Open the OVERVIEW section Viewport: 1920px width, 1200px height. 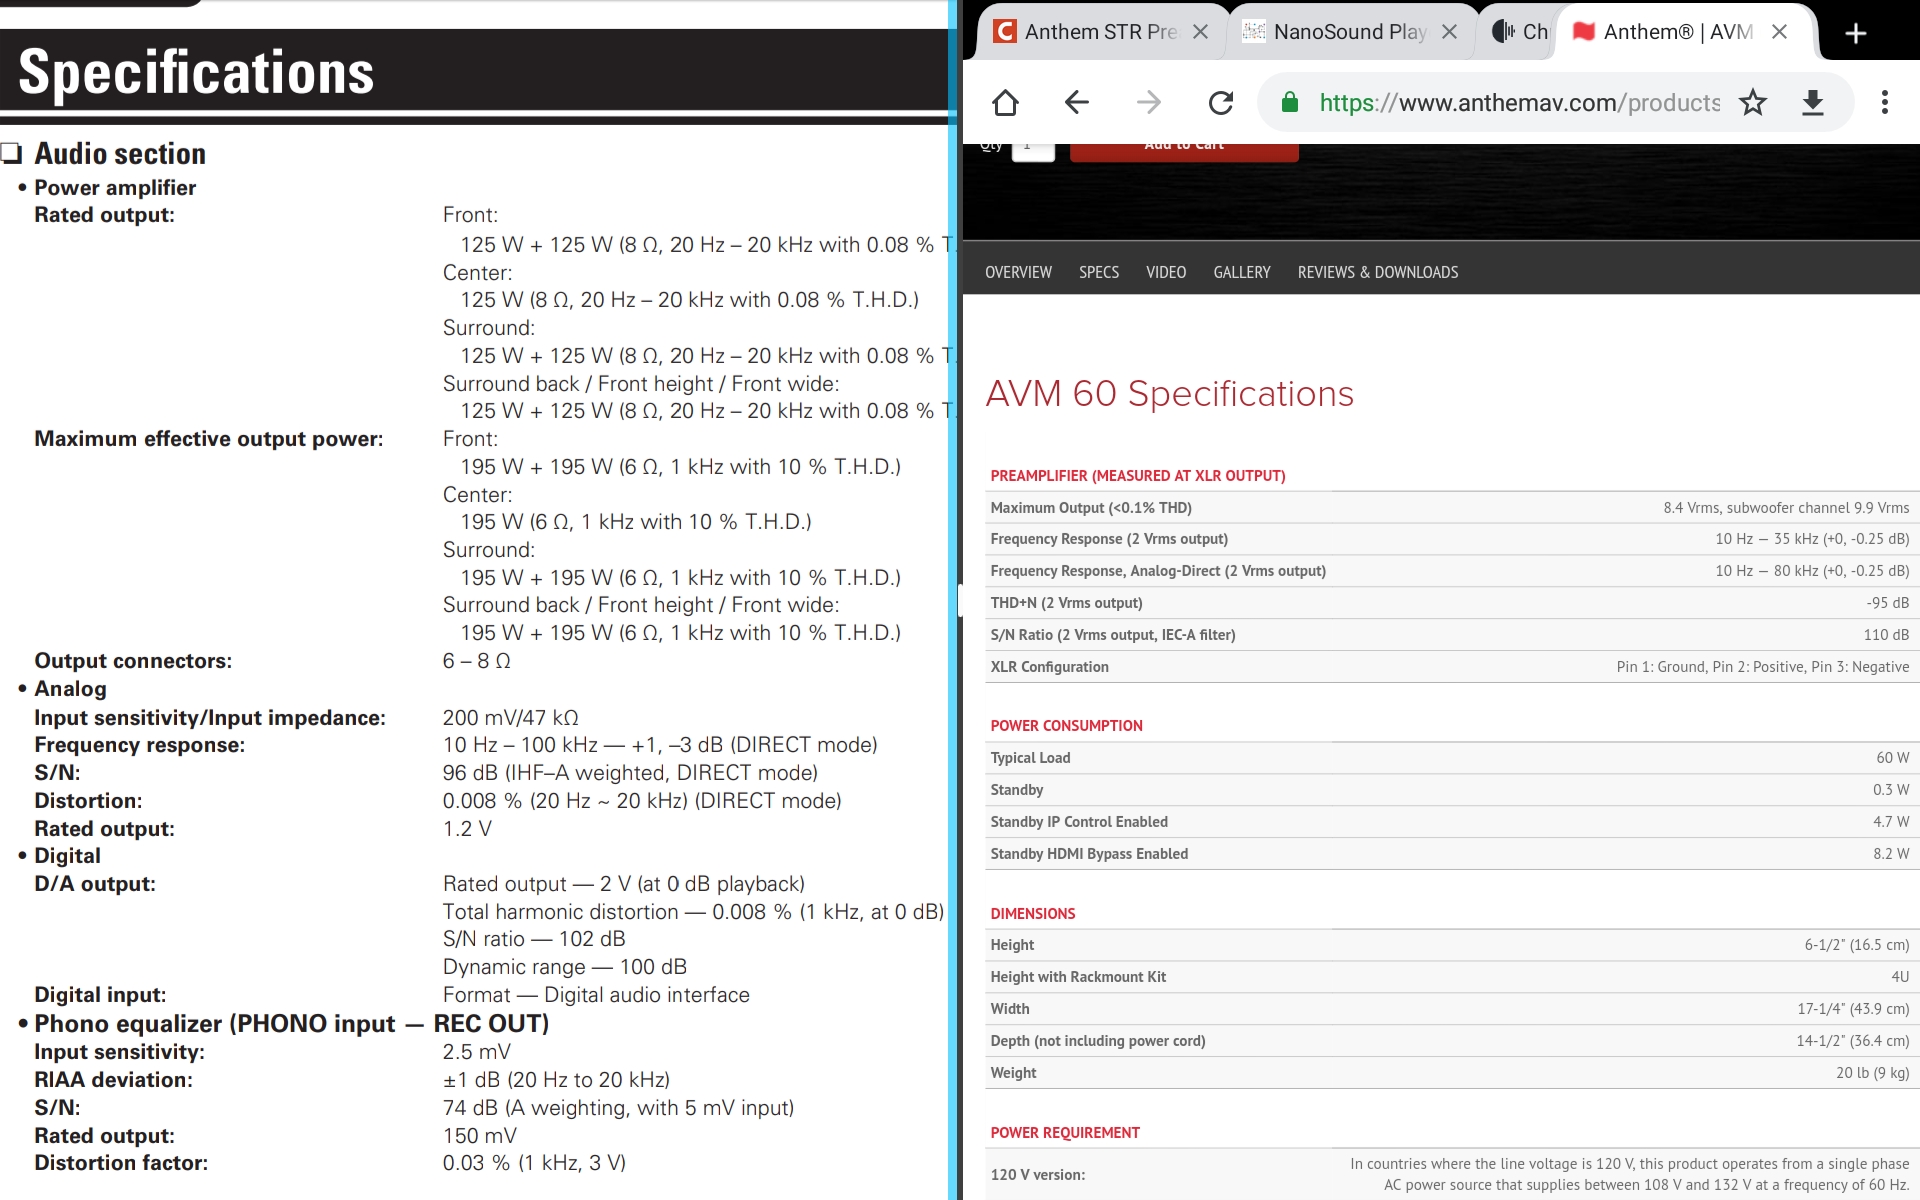pyautogui.click(x=1018, y=272)
